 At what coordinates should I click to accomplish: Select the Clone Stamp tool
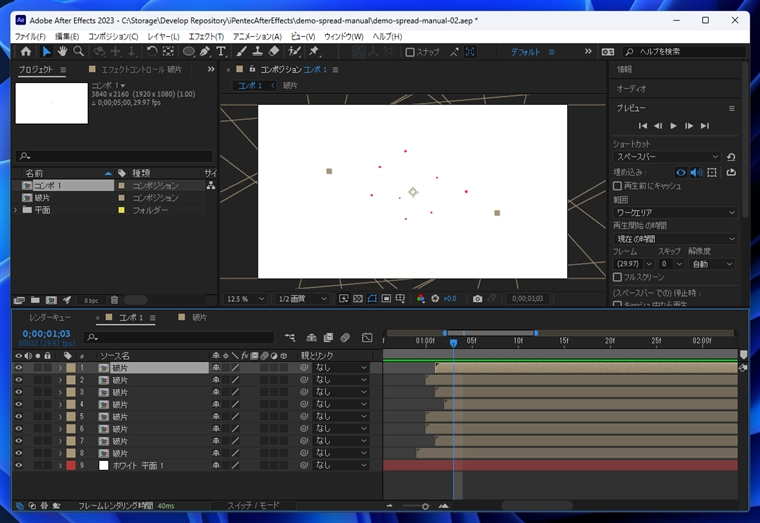click(258, 51)
